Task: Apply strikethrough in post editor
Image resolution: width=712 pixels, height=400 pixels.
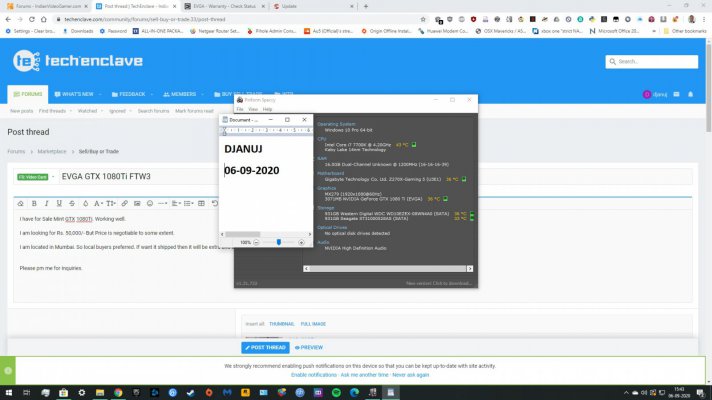Action: 72,203
